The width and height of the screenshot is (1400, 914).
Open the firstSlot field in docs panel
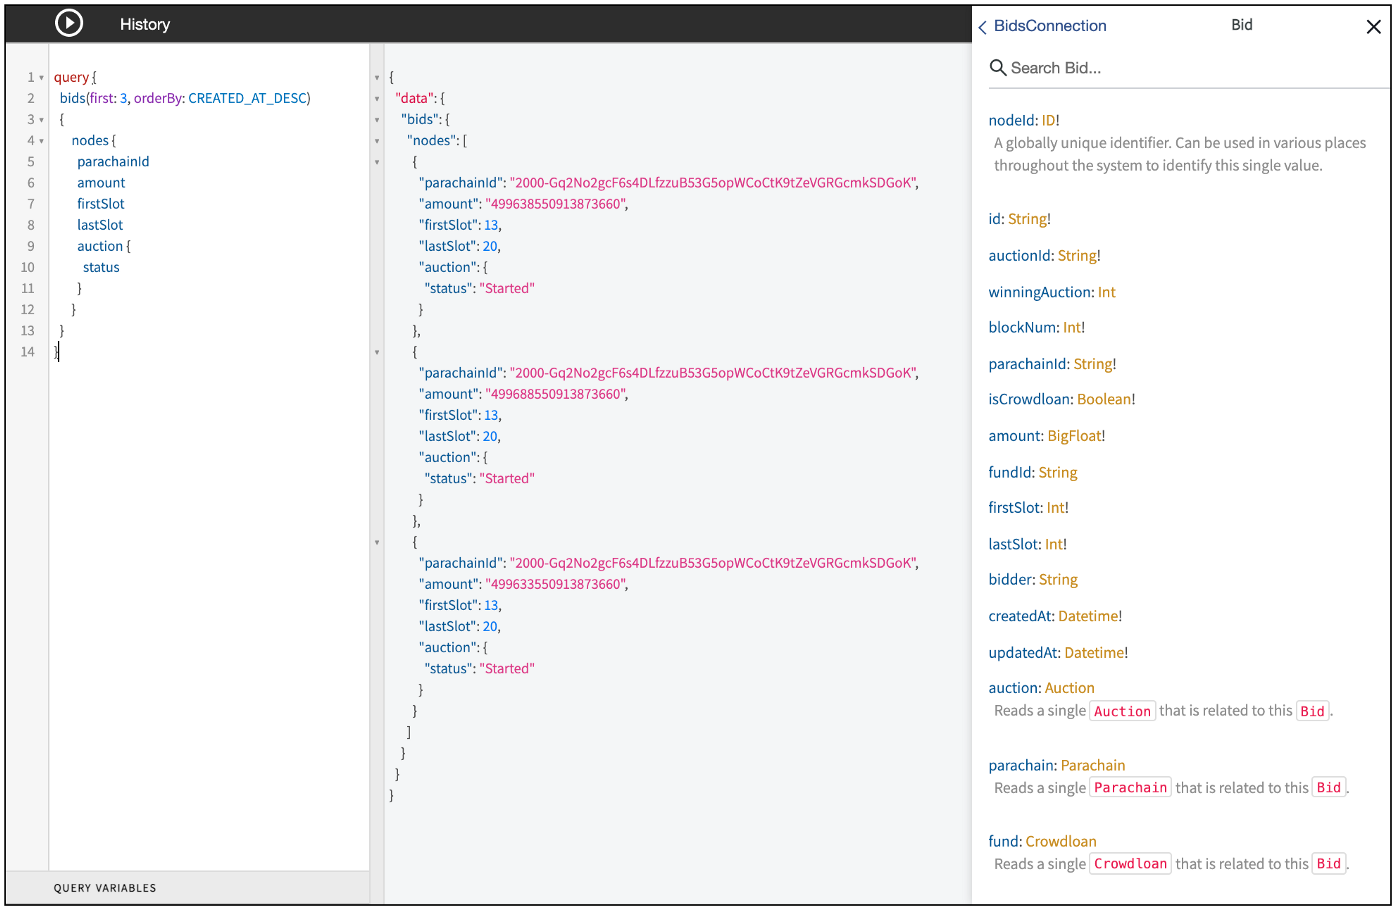click(x=1015, y=507)
